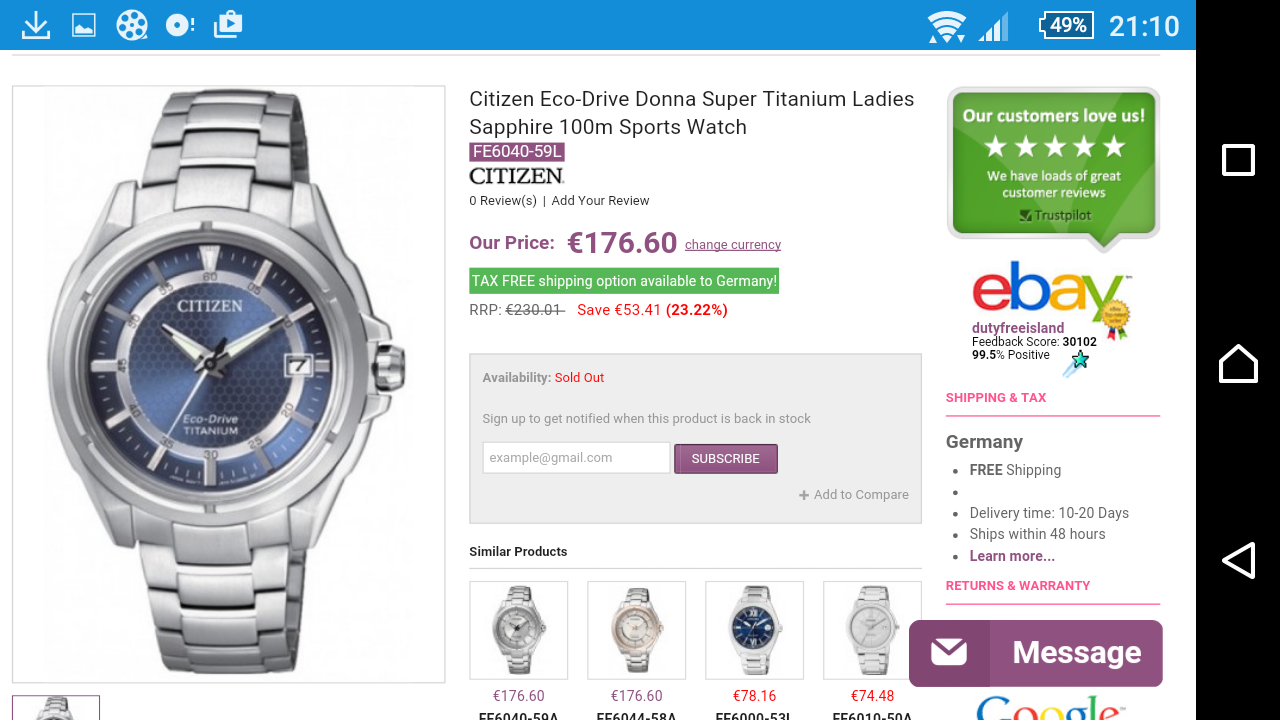
Task: Select the blue-dial €78.16 similar watch
Action: click(x=754, y=630)
